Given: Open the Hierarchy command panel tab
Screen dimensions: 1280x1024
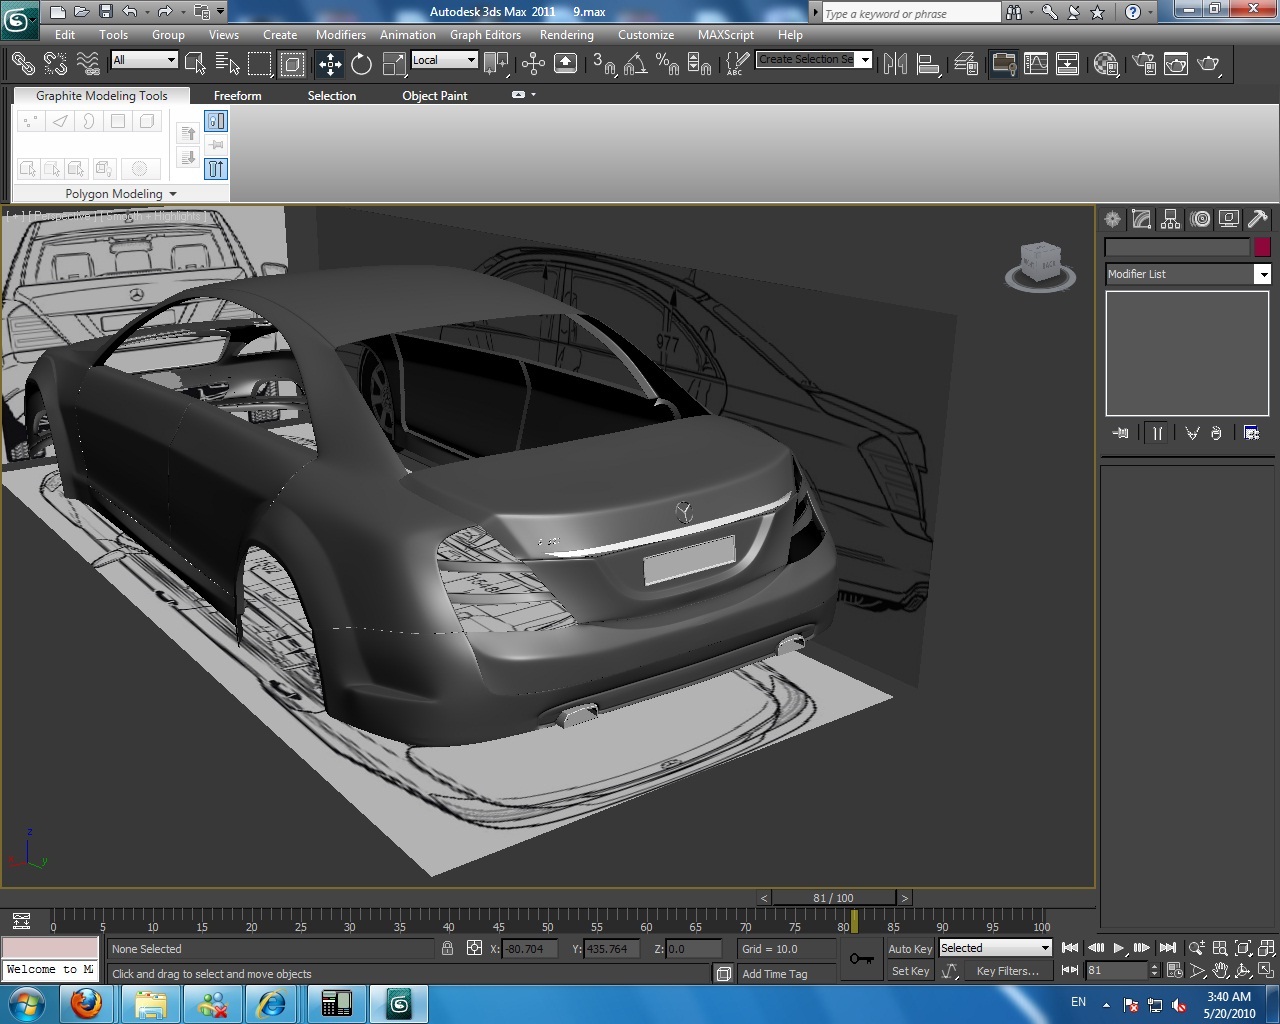Looking at the screenshot, I should pos(1171,219).
